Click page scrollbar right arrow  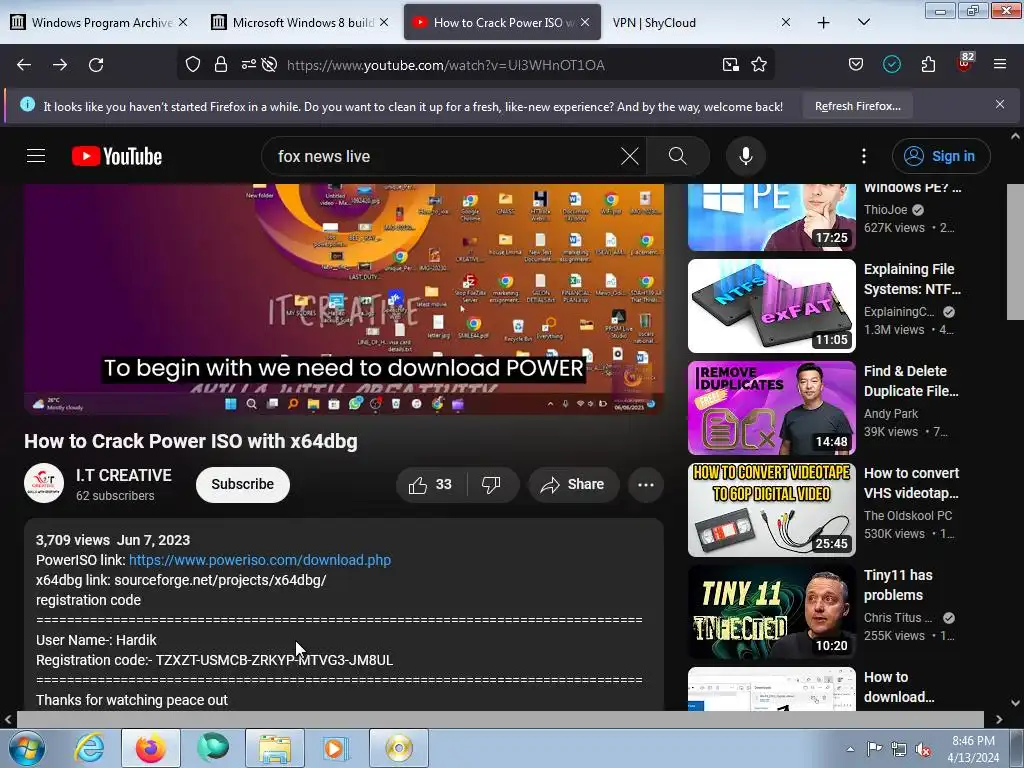pyautogui.click(x=999, y=719)
